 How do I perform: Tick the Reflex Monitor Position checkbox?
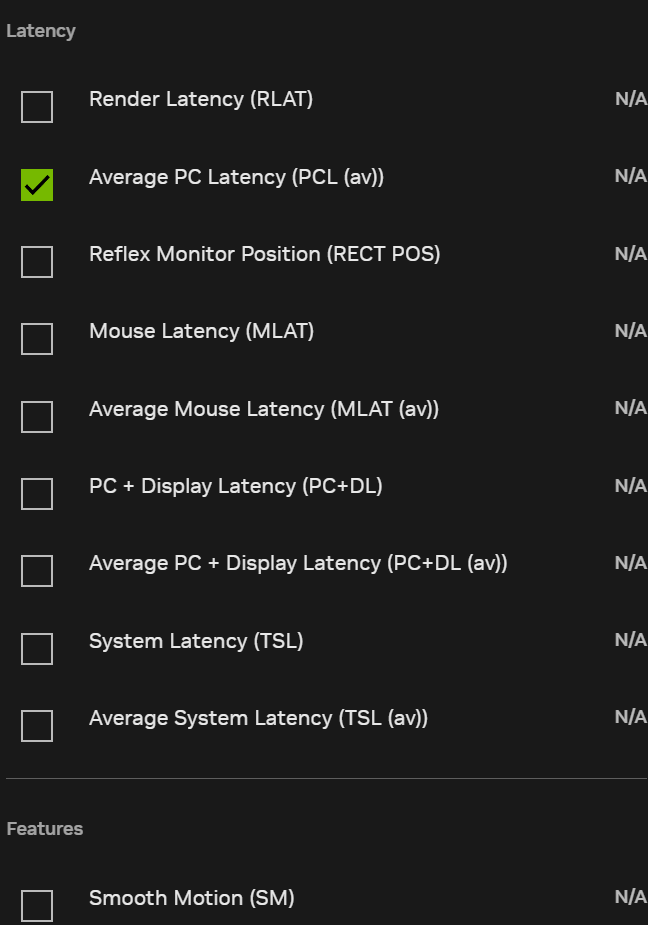(x=37, y=262)
